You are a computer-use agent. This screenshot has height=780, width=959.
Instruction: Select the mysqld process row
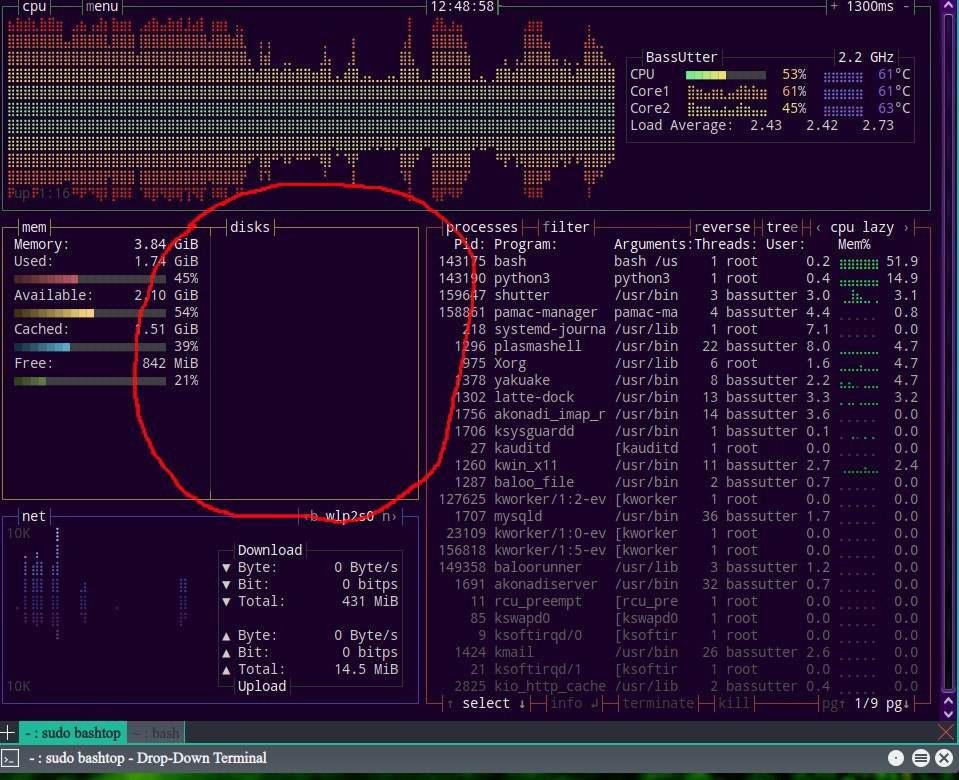pyautogui.click(x=678, y=516)
